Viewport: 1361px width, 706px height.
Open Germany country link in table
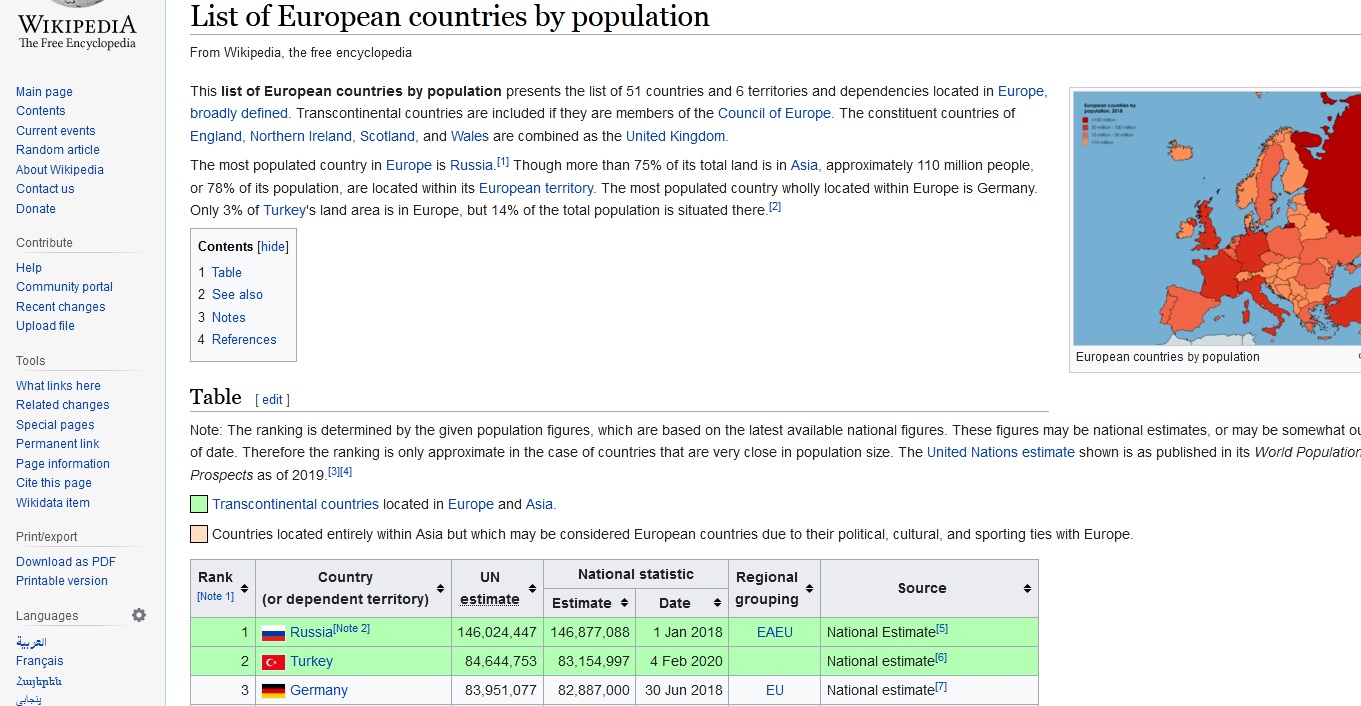click(x=319, y=691)
